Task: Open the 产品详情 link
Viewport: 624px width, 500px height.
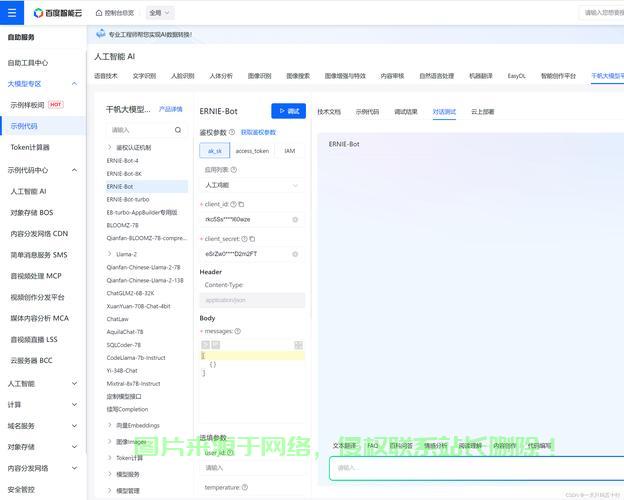Action: [x=170, y=109]
